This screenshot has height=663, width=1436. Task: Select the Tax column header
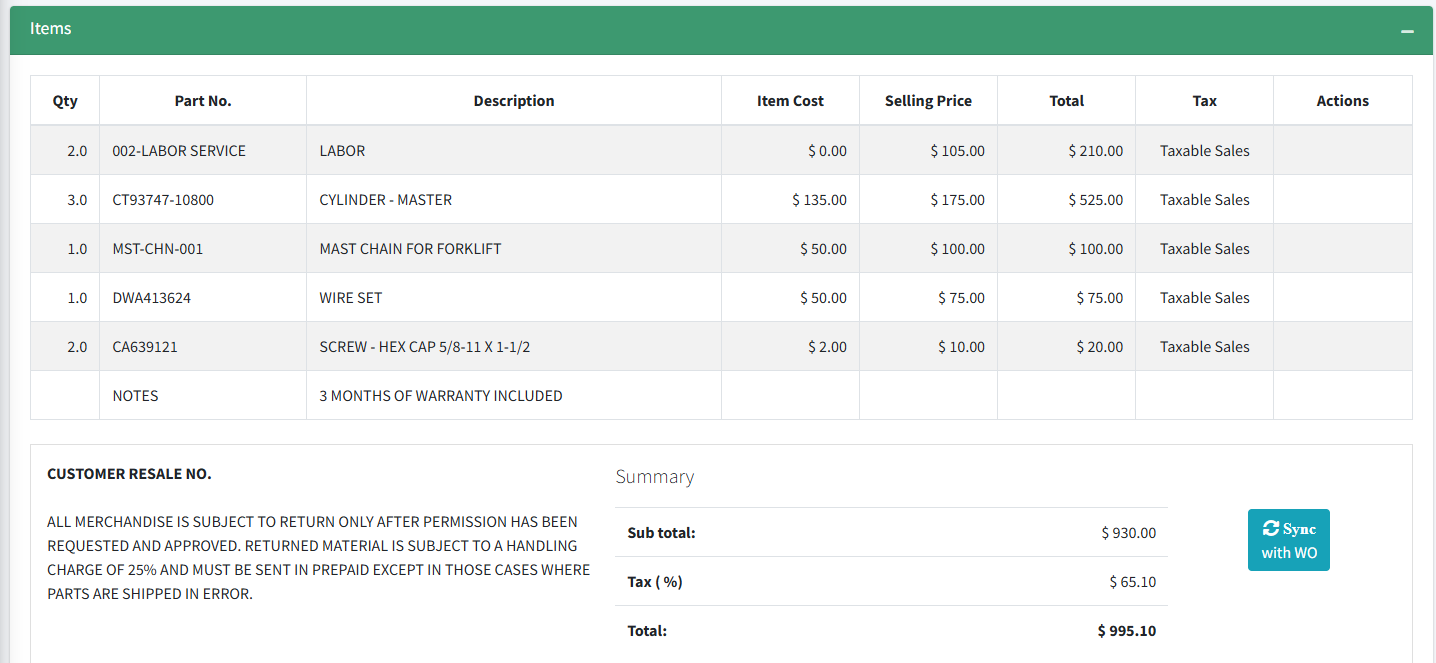click(x=1204, y=101)
